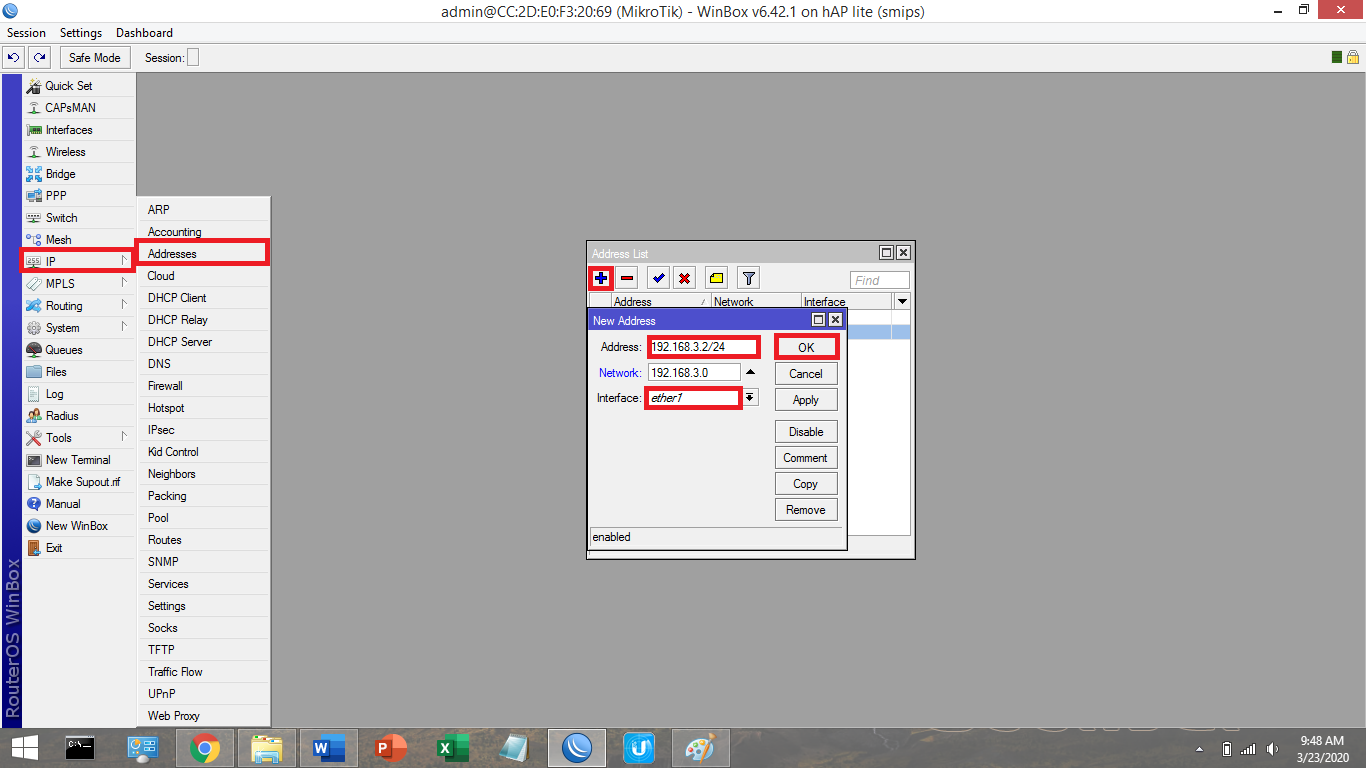The width and height of the screenshot is (1366, 768).
Task: Select Routes in the IP submenu
Action: [203, 540]
